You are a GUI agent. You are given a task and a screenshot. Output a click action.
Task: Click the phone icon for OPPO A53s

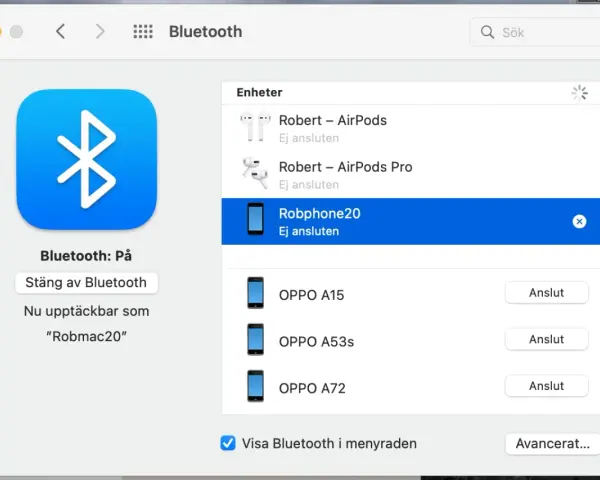point(256,340)
